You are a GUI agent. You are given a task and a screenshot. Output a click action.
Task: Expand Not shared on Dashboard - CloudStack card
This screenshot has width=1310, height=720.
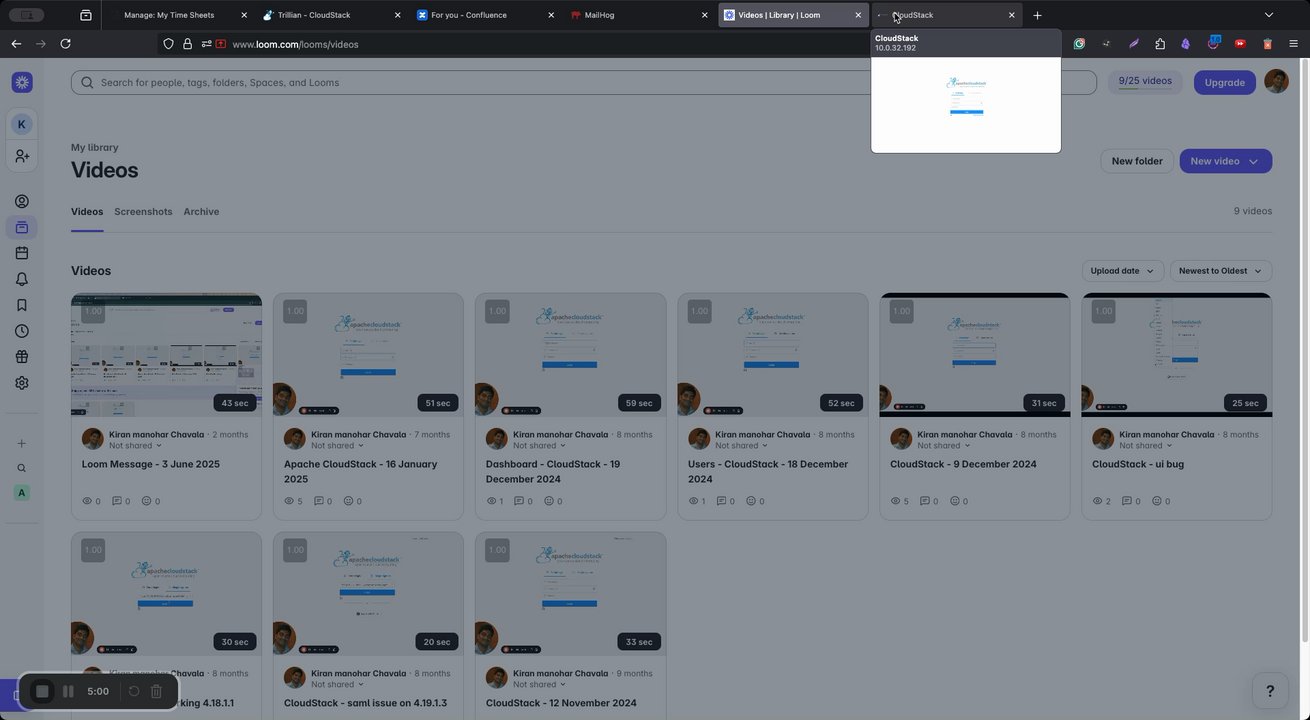[539, 446]
